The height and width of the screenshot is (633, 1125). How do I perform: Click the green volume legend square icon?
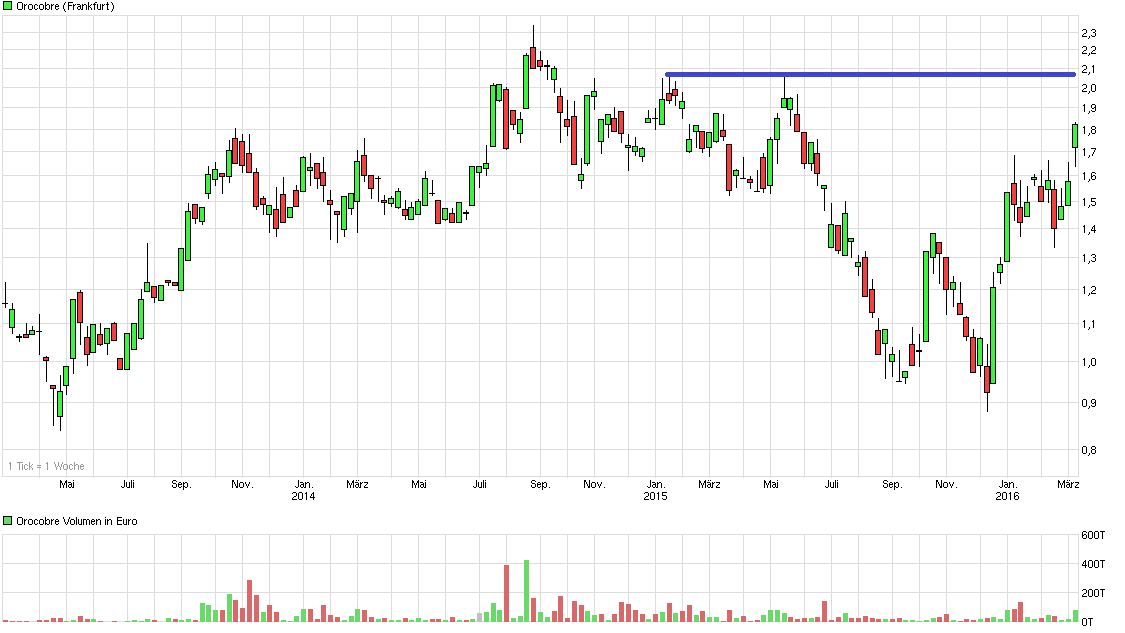(x=7, y=520)
